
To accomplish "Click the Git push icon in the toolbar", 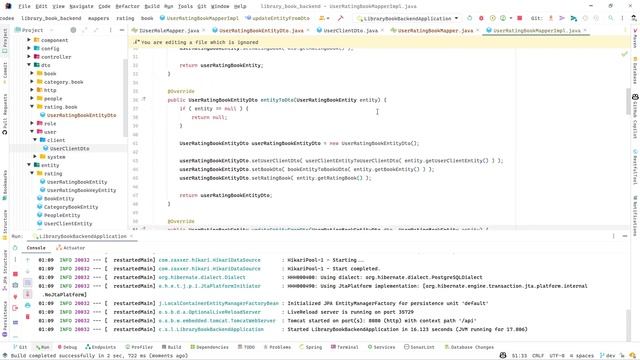I will point(573,18).
